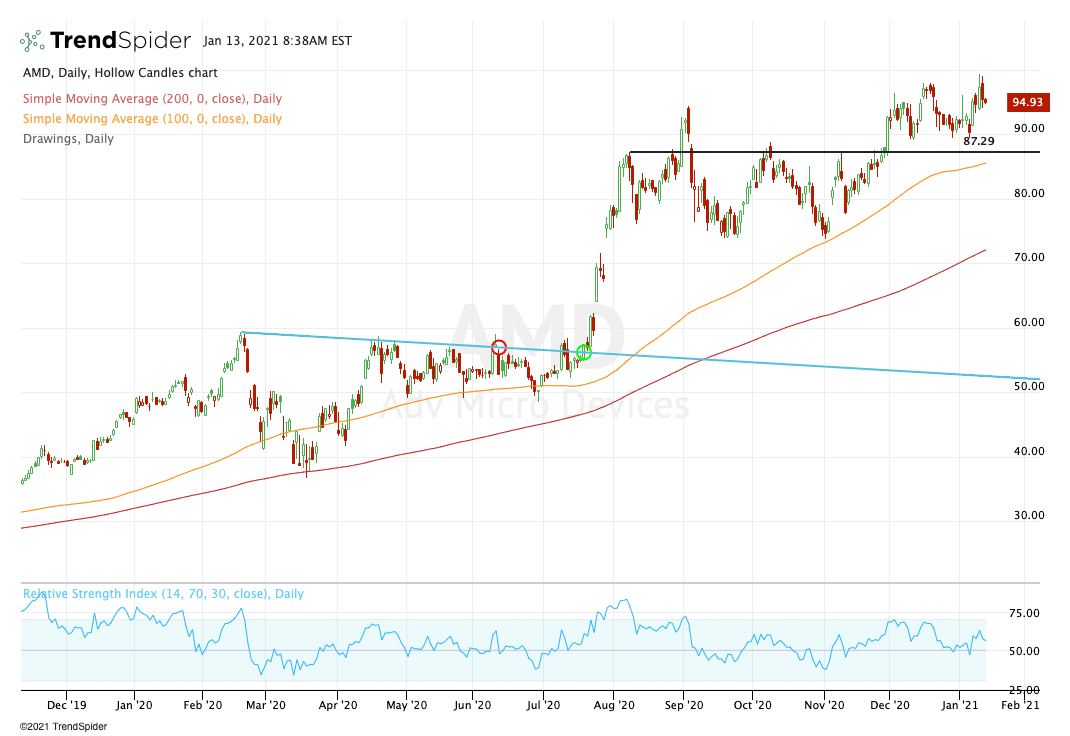This screenshot has width=1070, height=736.
Task: Select the AMD, Daily, Hollow Candles chart label
Action: [120, 72]
